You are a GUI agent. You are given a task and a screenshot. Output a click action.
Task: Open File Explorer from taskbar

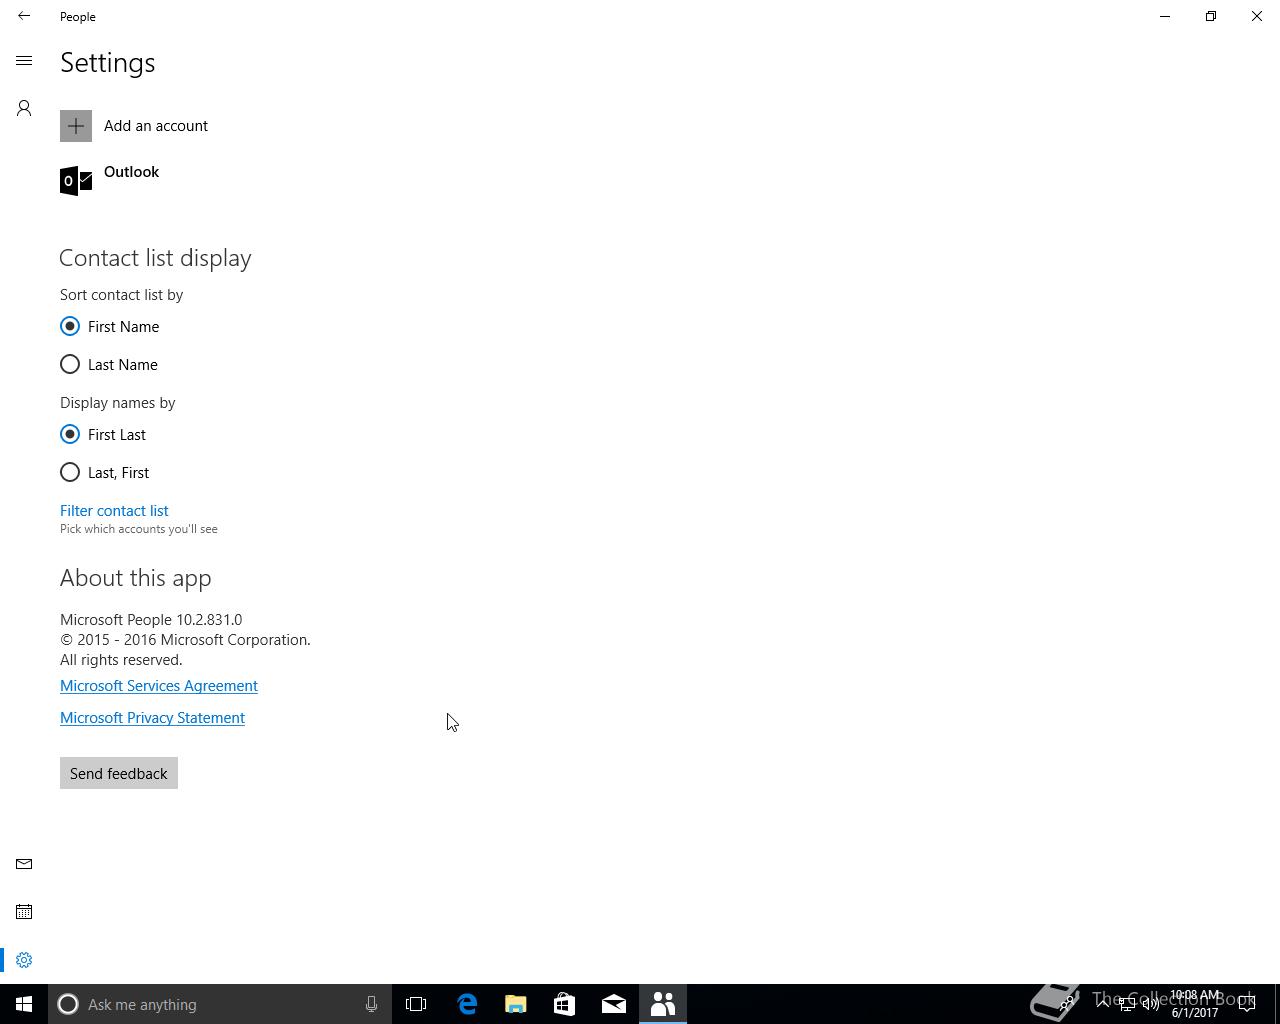[515, 1004]
